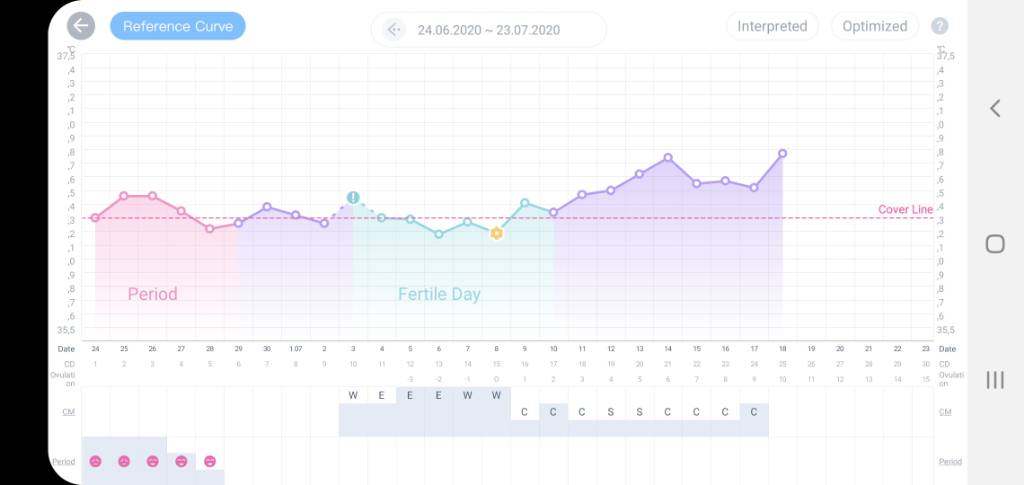Tap the period icon for date 24
Viewport: 1024px width, 485px height.
coord(95,461)
